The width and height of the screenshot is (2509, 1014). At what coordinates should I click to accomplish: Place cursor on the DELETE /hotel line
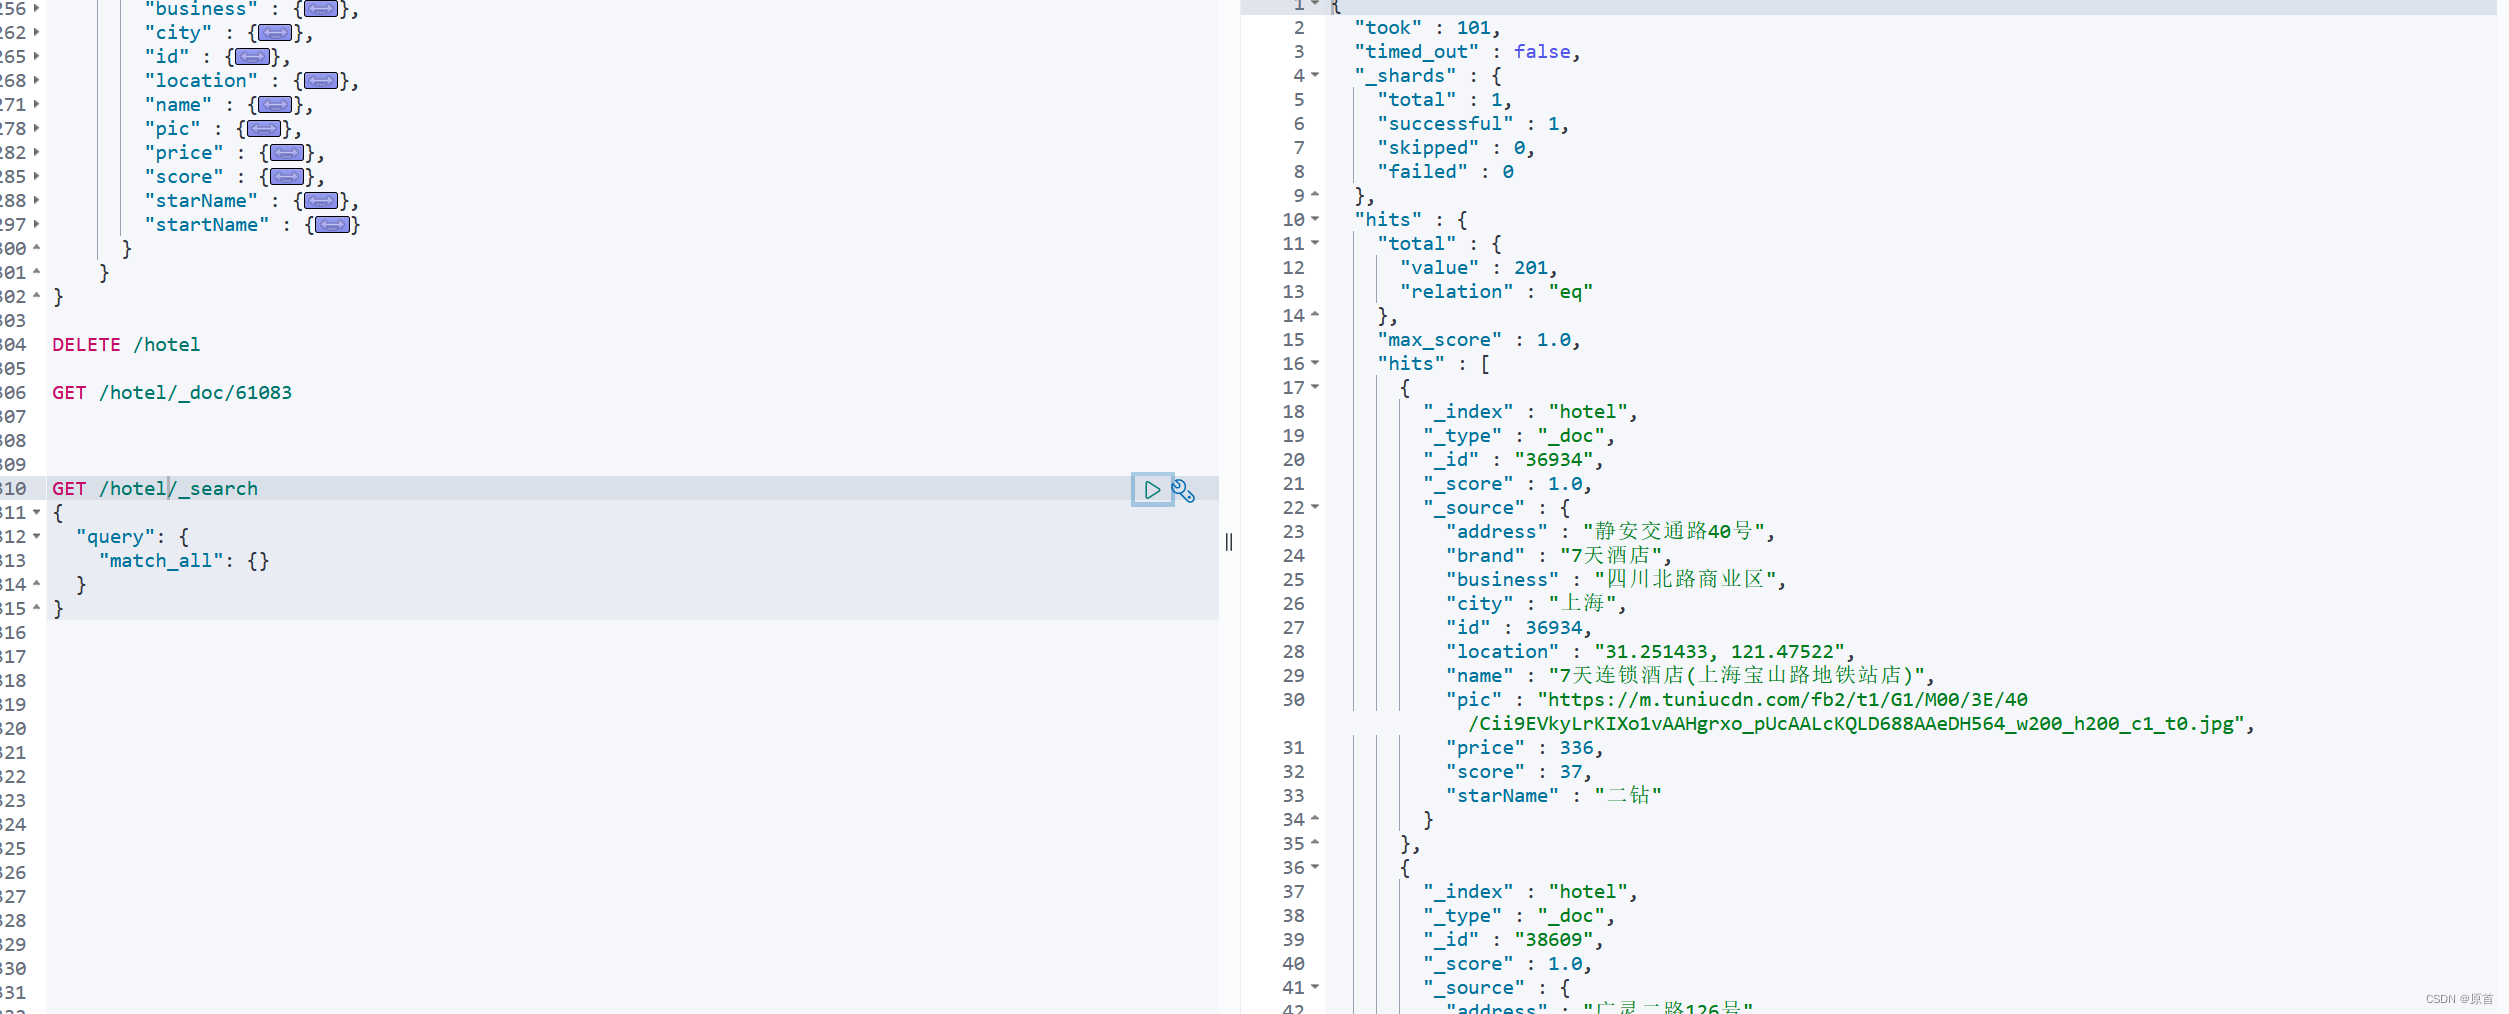coord(126,345)
